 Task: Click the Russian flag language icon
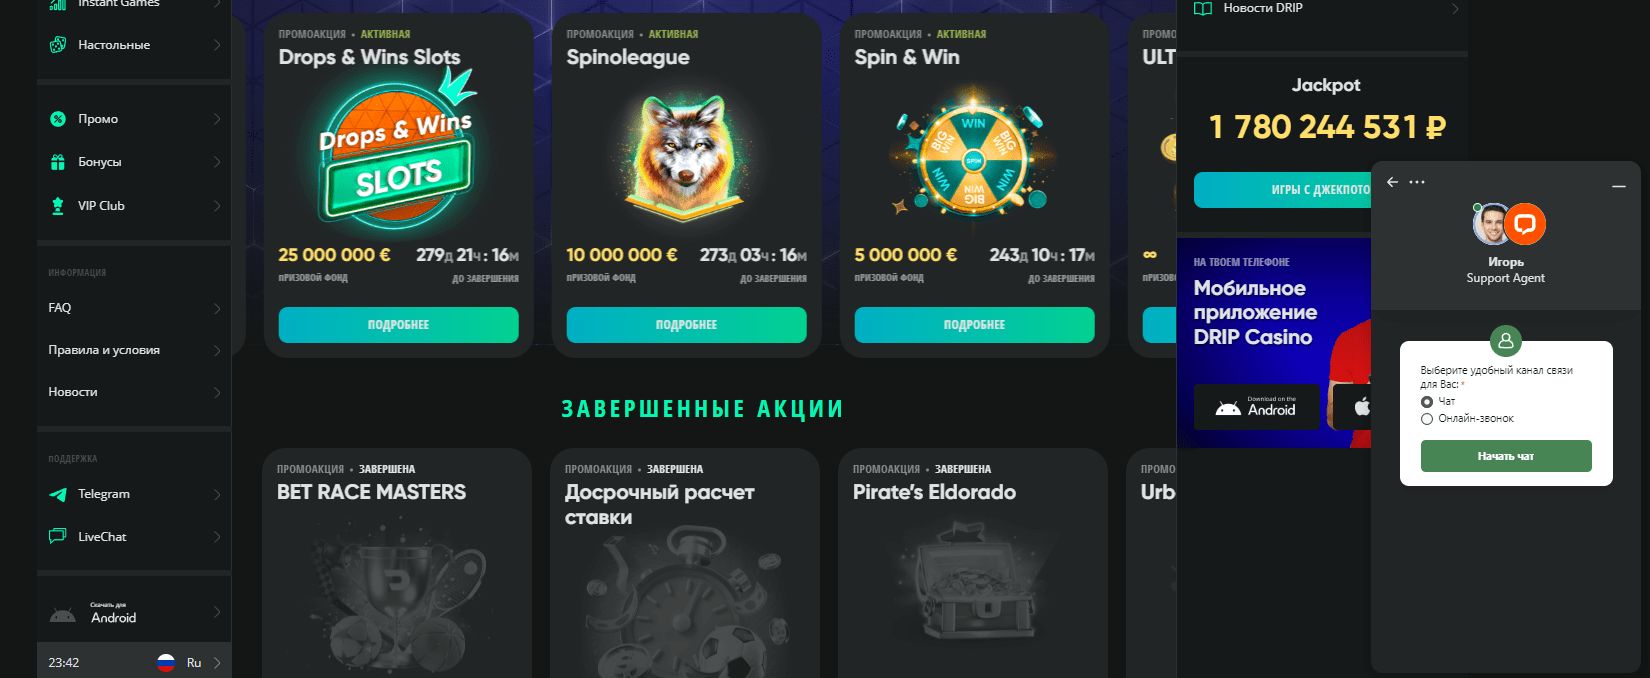point(166,662)
